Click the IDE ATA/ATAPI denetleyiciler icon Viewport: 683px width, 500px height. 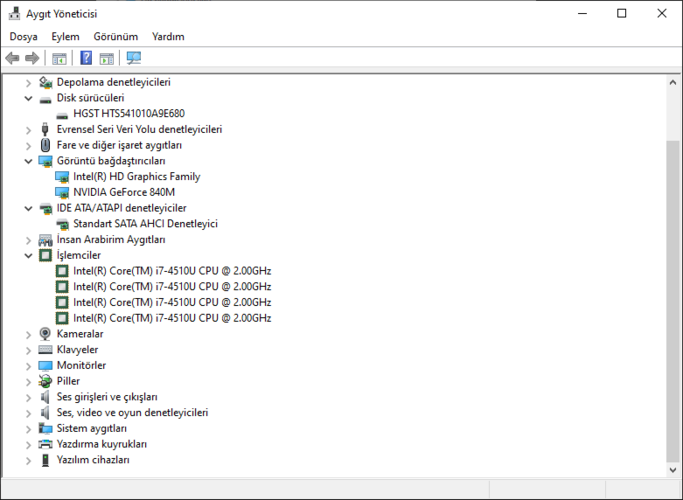[46, 209]
